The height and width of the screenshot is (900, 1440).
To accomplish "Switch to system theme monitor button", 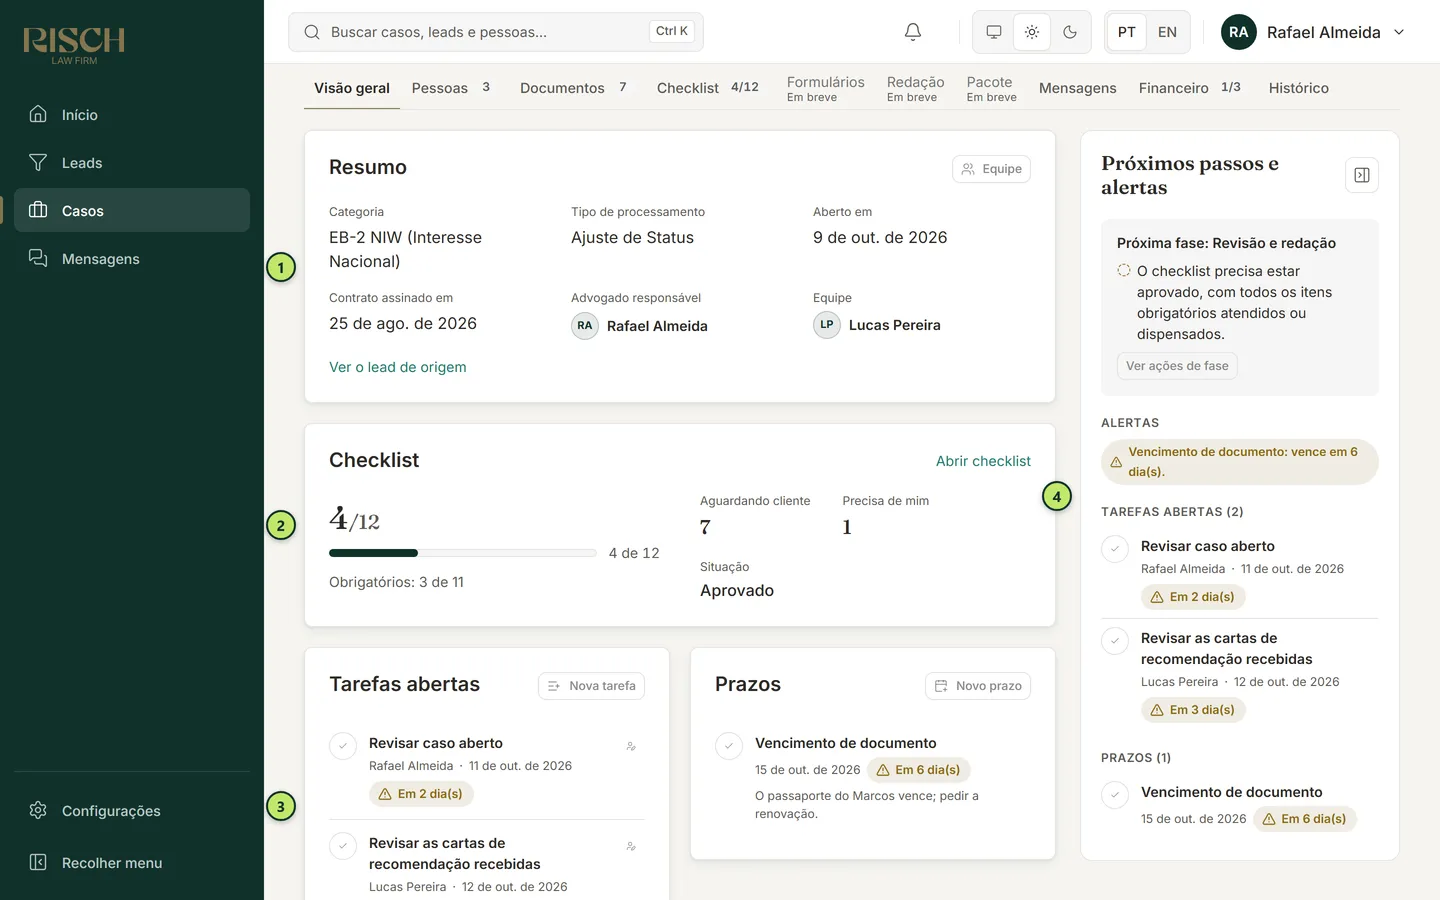I will [x=994, y=32].
